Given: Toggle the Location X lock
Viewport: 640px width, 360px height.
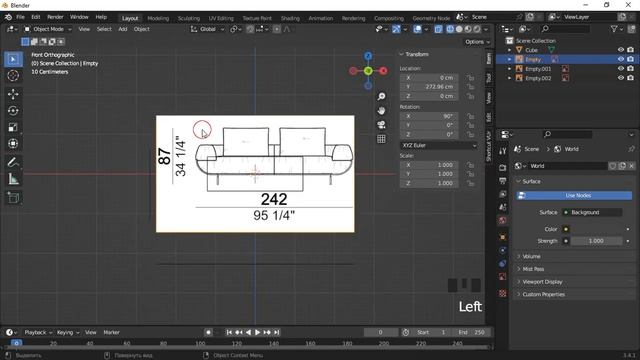Looking at the screenshot, I should tap(471, 78).
